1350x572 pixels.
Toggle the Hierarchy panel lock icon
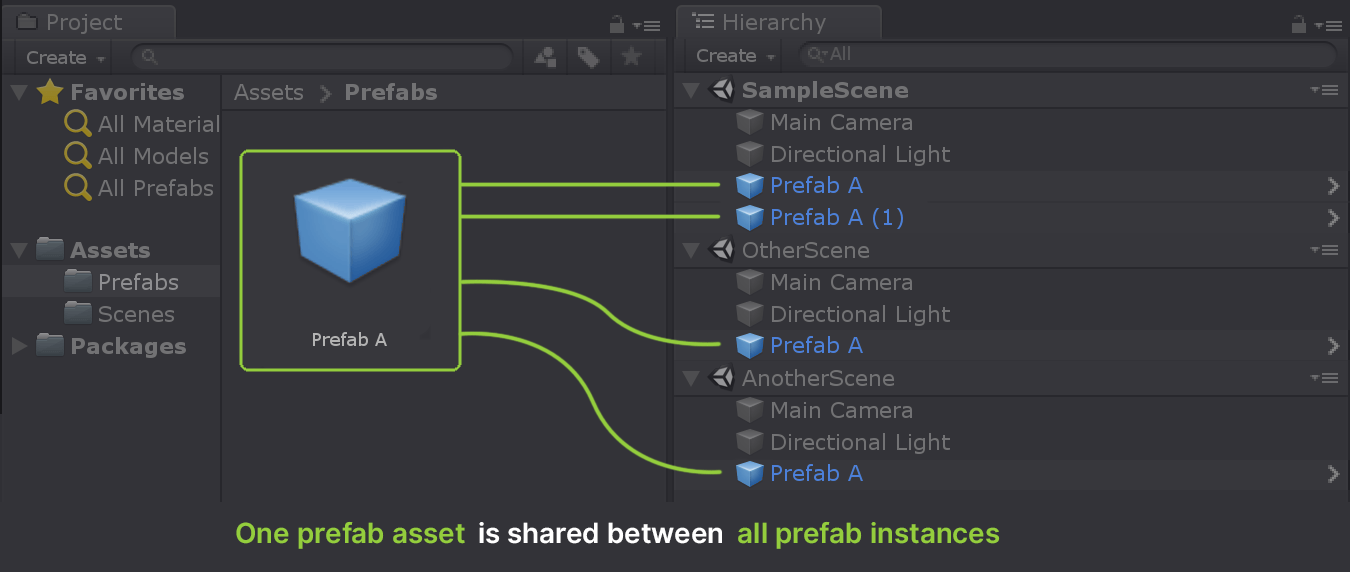click(1299, 24)
